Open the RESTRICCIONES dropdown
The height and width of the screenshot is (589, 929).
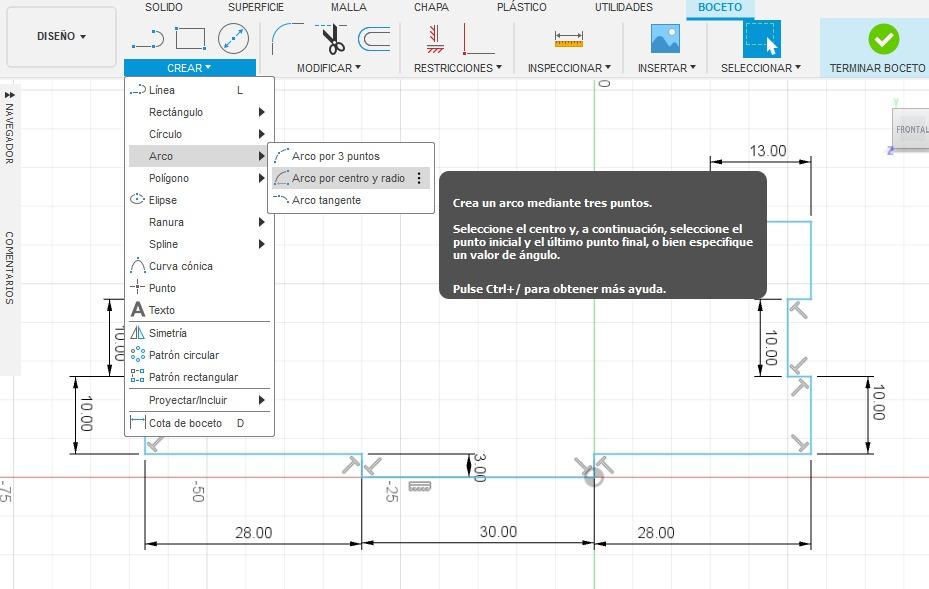[x=458, y=68]
